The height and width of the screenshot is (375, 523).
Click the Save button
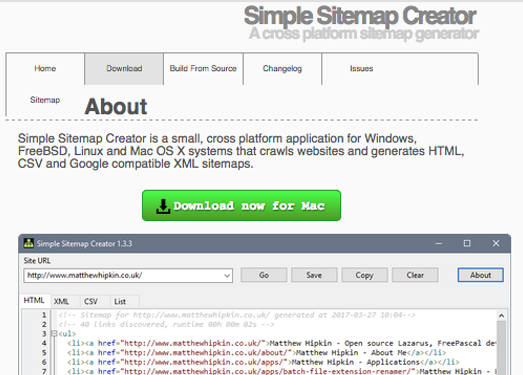314,275
